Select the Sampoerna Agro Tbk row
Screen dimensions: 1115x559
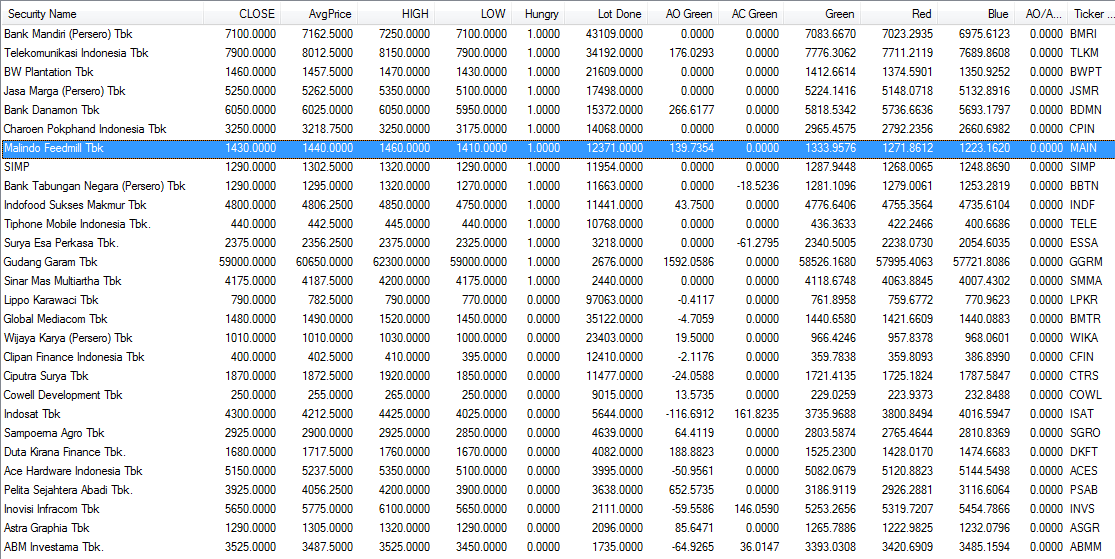tap(558, 432)
